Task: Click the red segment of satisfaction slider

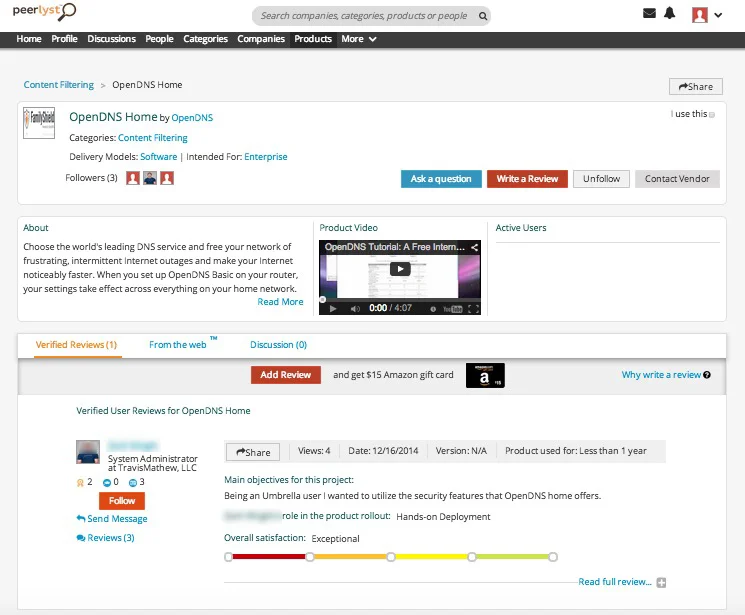Action: click(x=269, y=557)
